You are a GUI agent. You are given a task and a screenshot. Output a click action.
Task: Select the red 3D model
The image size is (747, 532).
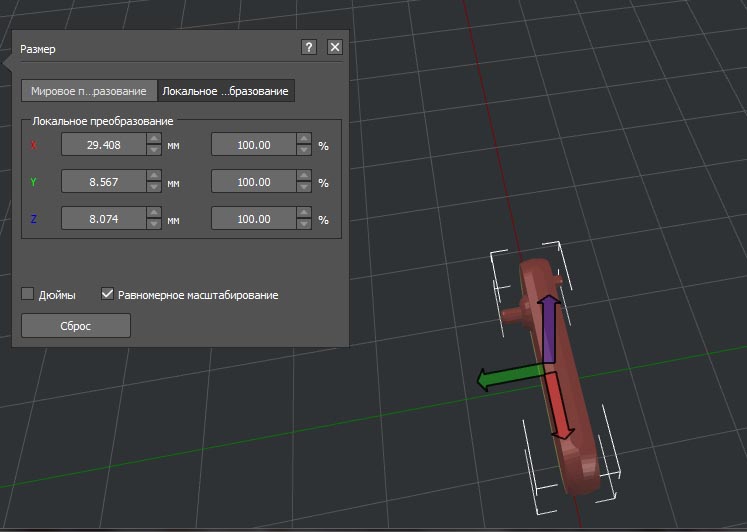click(580, 460)
